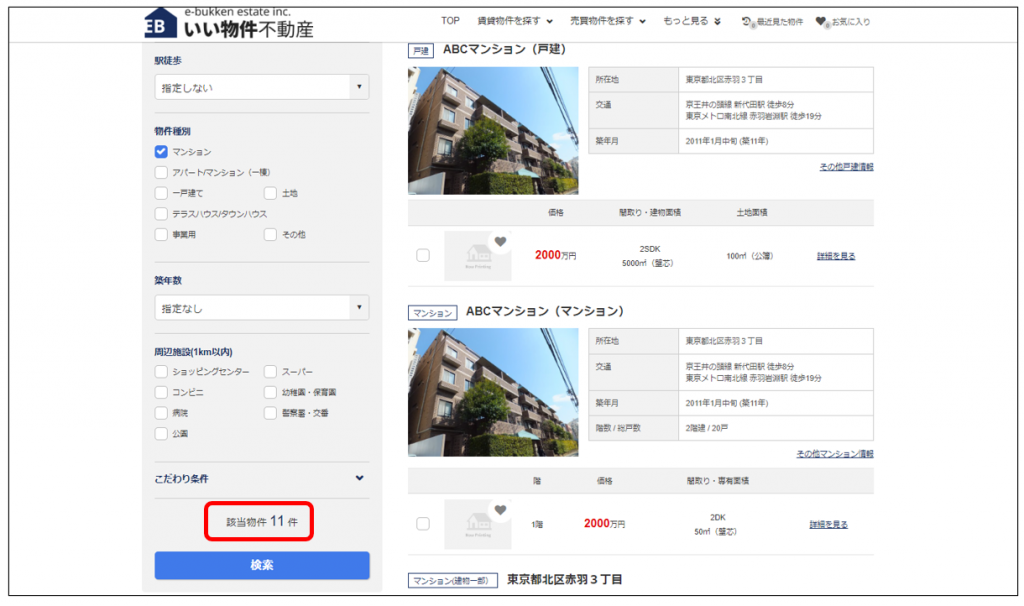The width and height of the screenshot is (1024, 606).
Task: Click もっと見る double-chevron menu
Action: point(691,21)
